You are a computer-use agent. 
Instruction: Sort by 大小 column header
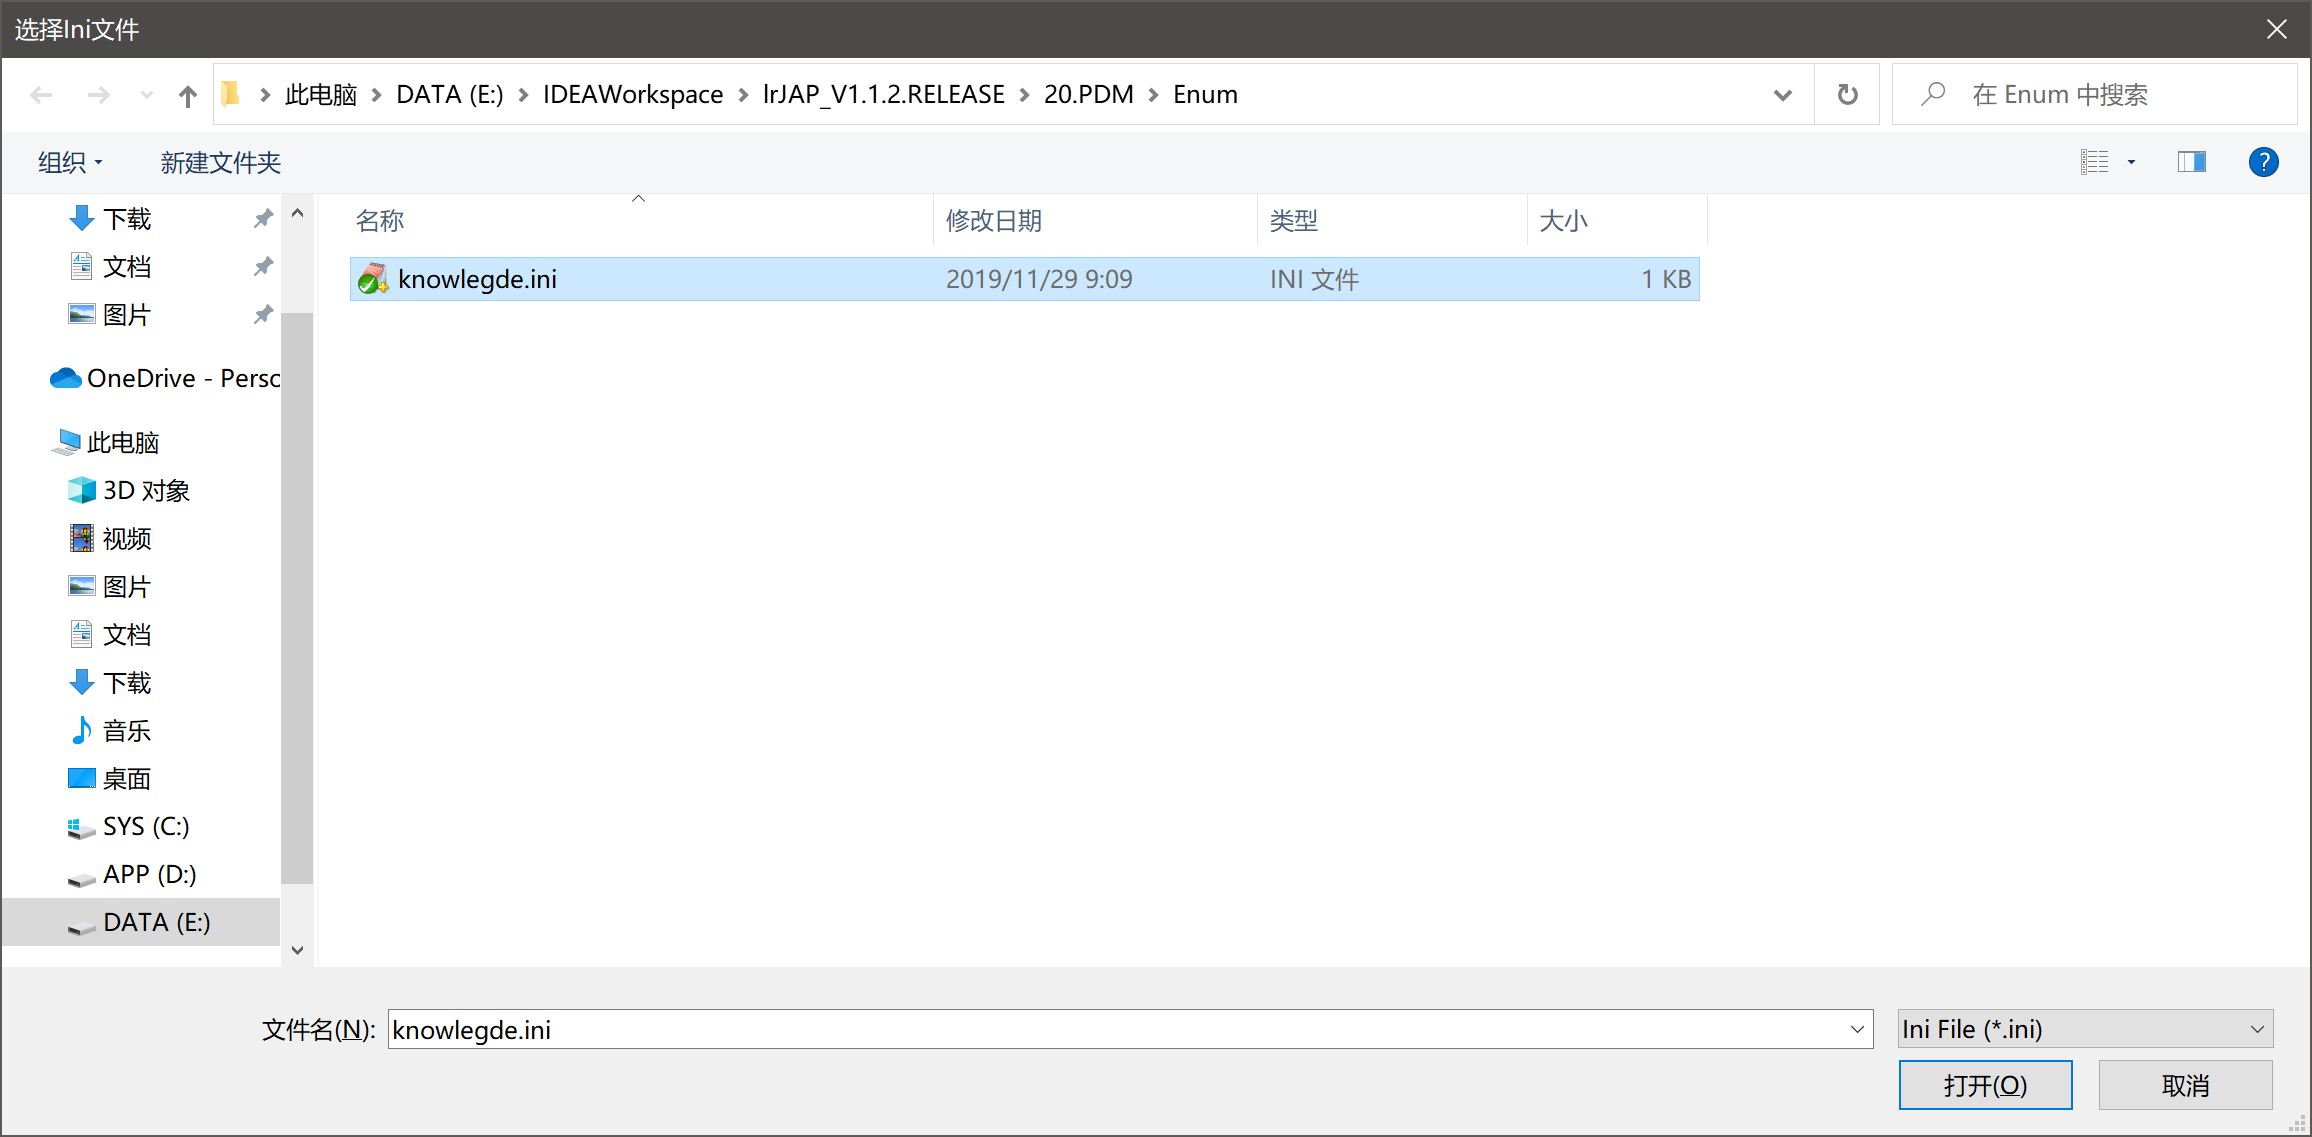tap(1618, 221)
